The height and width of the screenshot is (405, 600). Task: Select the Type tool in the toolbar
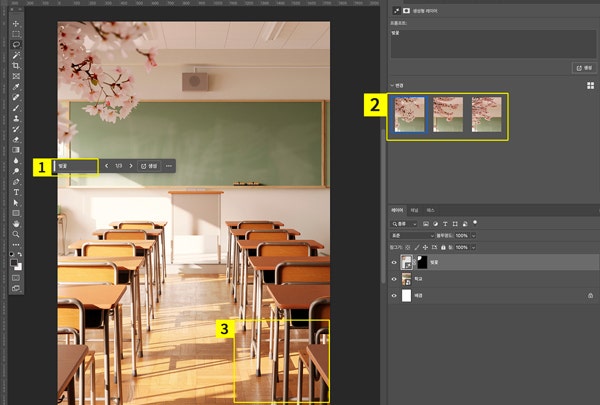[16, 192]
